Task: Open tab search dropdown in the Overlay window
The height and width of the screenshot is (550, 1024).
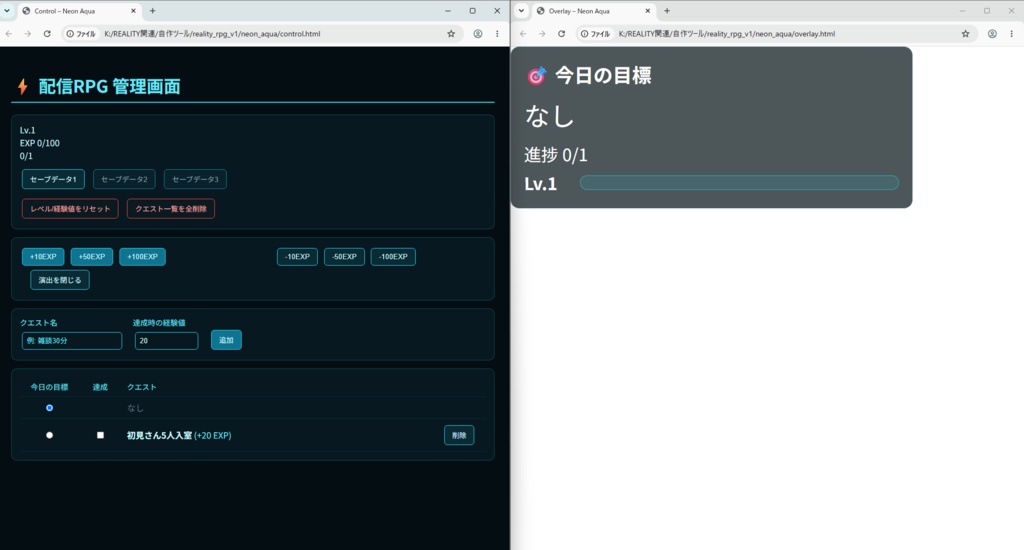Action: [x=521, y=11]
